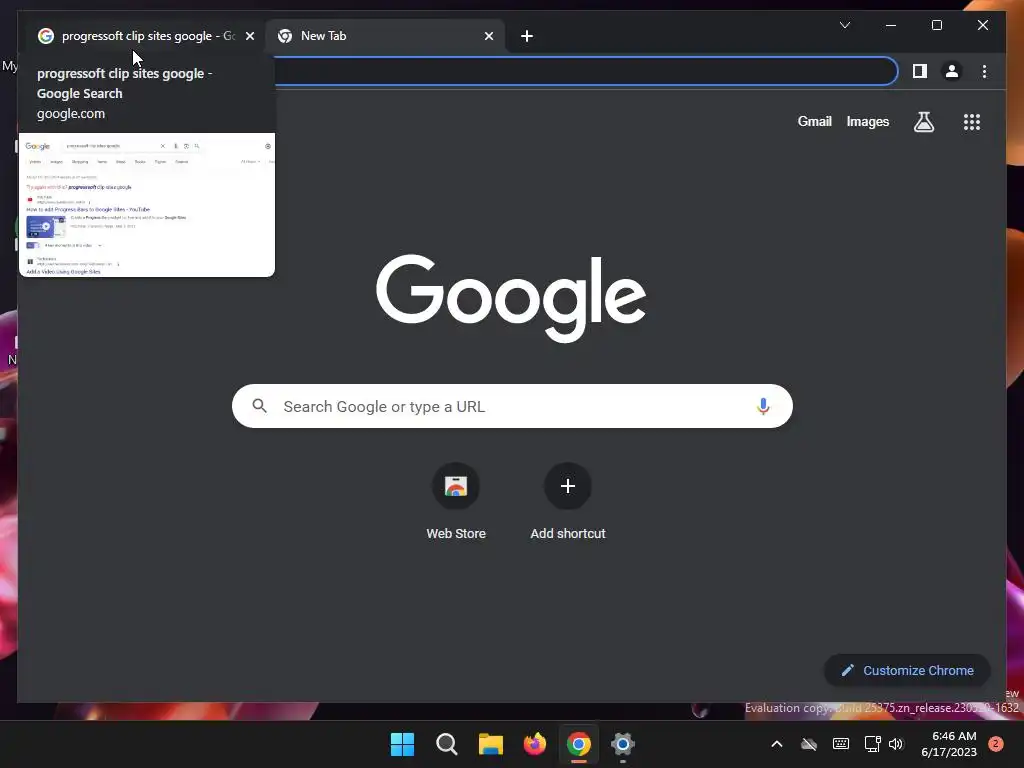Open the Windows Start menu
The width and height of the screenshot is (1024, 768).
(x=402, y=744)
